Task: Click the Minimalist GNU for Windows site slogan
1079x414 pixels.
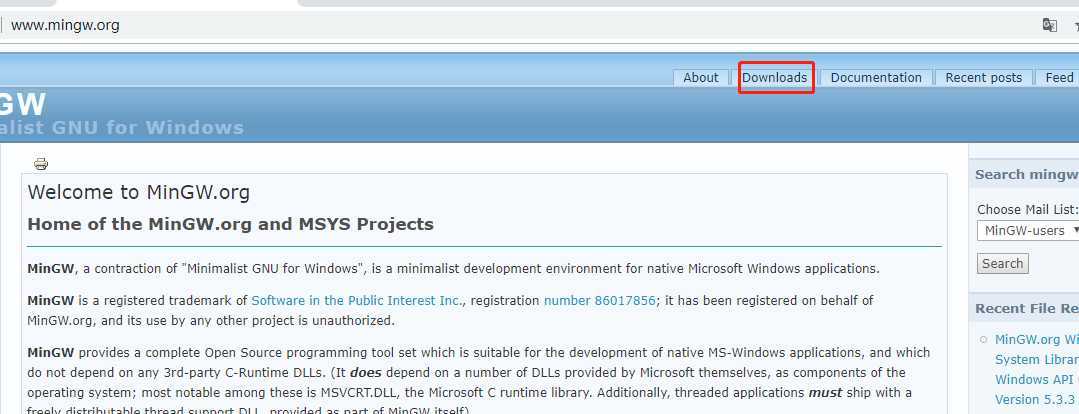Action: tap(122, 128)
